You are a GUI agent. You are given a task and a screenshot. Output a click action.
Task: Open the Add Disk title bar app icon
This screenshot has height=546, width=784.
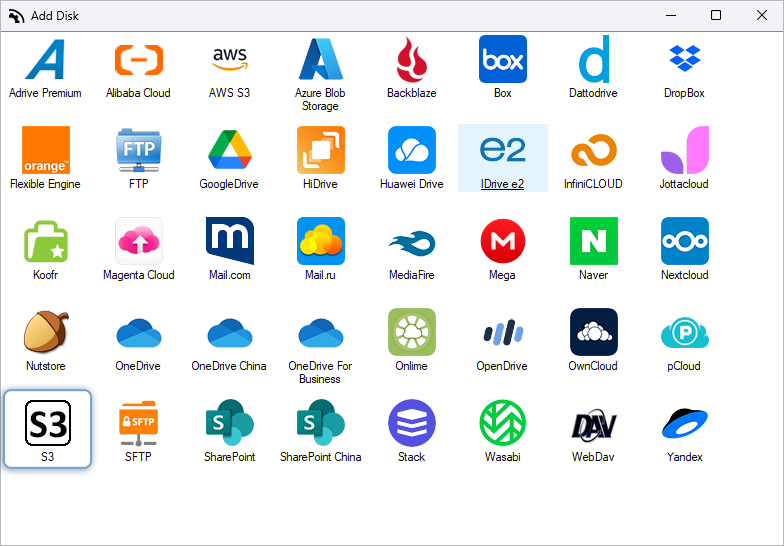[16, 16]
